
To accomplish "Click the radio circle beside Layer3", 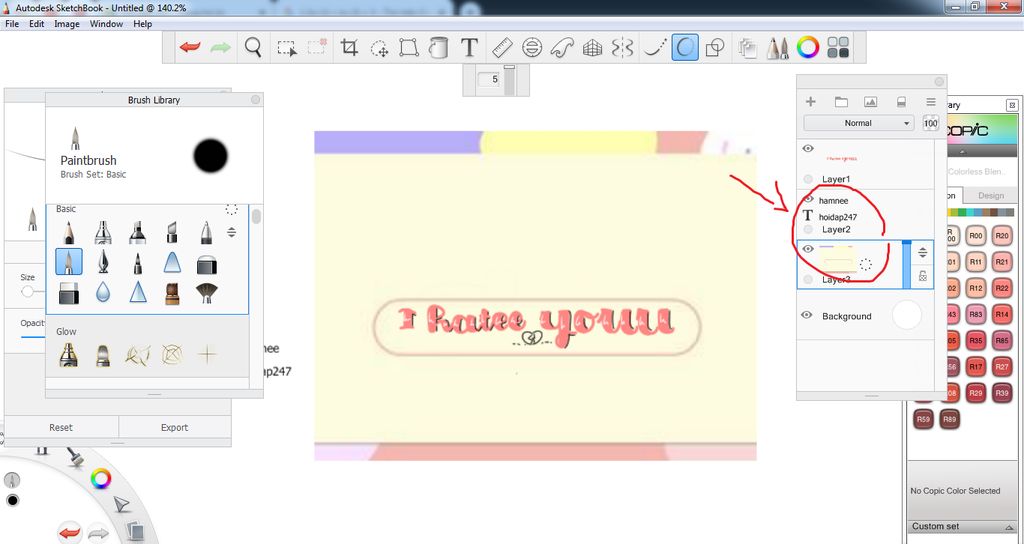I will point(808,280).
